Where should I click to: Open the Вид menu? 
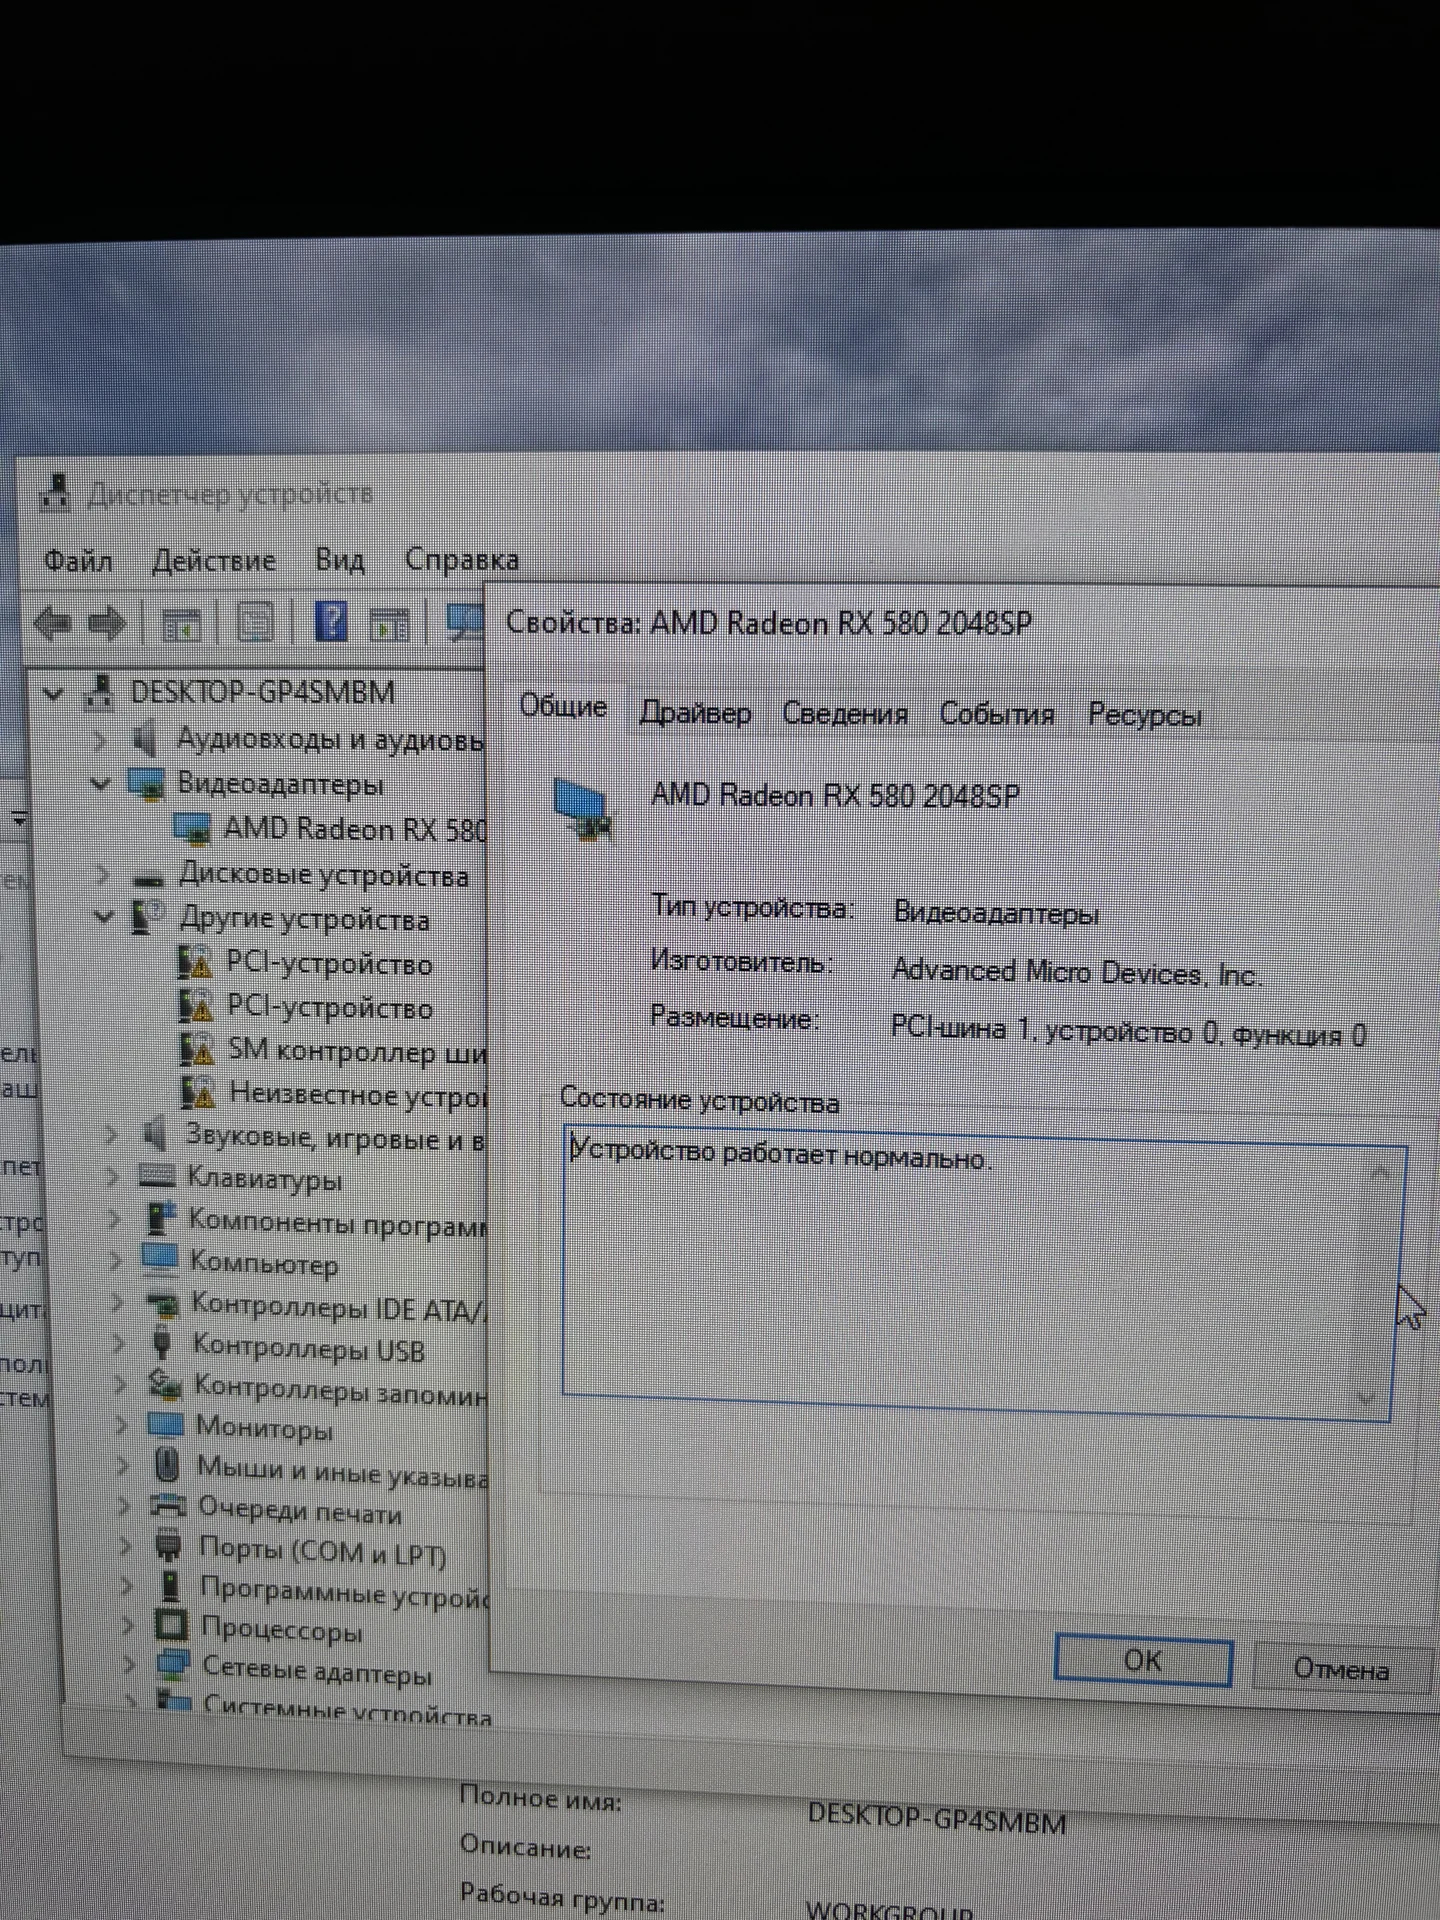click(340, 559)
